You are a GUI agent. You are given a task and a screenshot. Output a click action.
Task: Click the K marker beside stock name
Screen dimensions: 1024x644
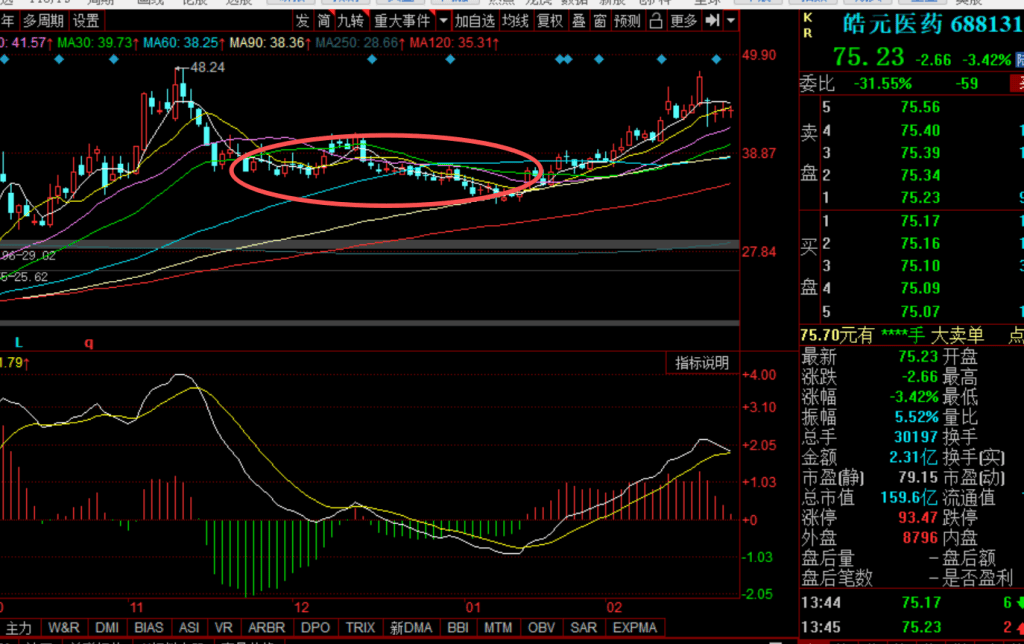[x=807, y=20]
